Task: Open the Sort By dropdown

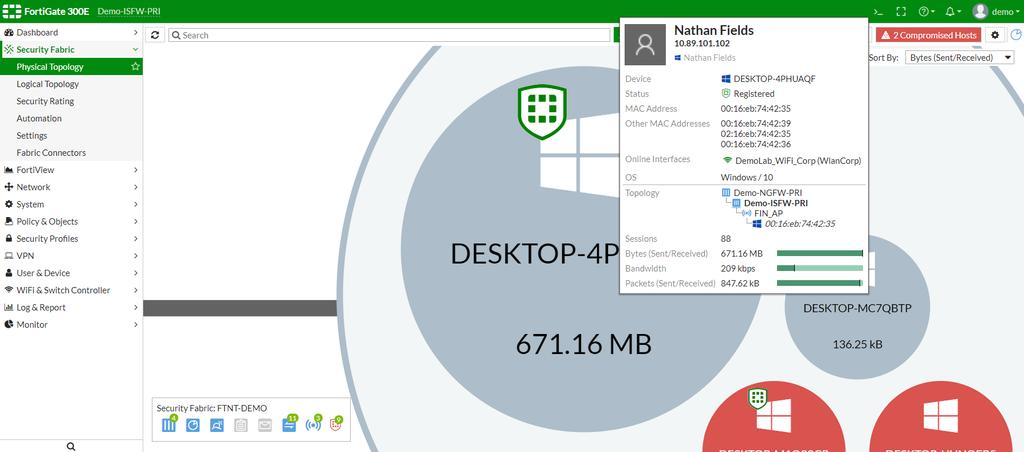Action: 959,57
